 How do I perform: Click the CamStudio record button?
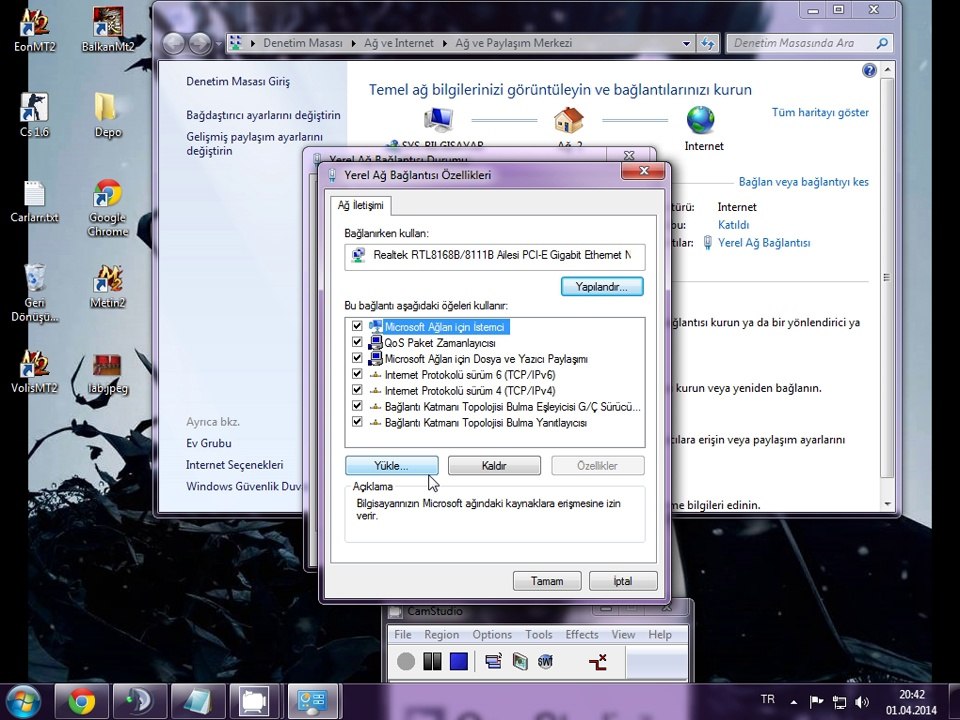tap(405, 661)
